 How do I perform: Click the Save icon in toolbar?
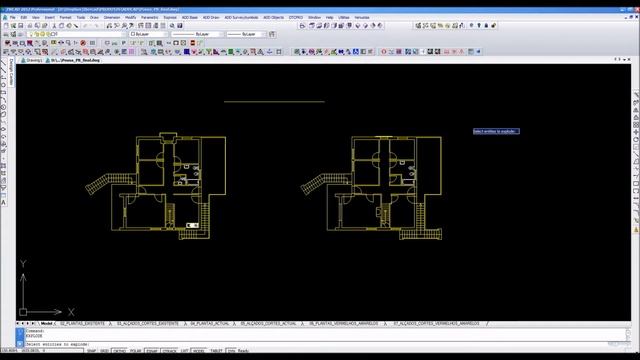click(x=20, y=26)
